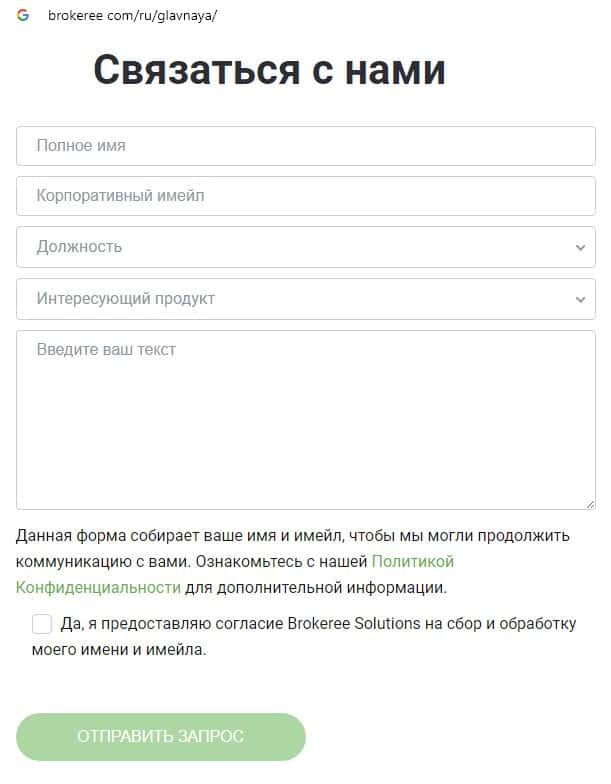Click the «Связаться с нами» heading
The height and width of the screenshot is (784, 611).
(x=269, y=71)
